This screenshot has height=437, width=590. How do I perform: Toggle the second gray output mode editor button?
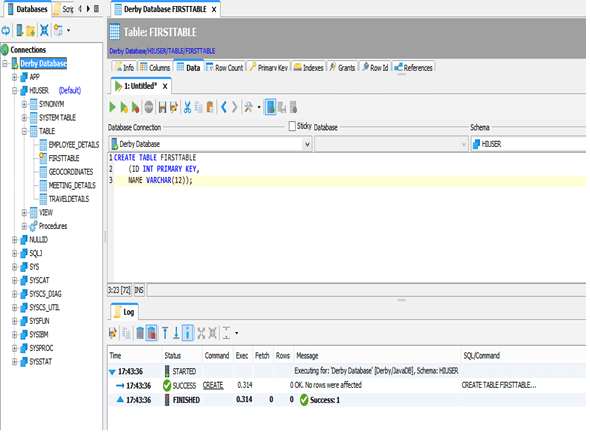282,108
